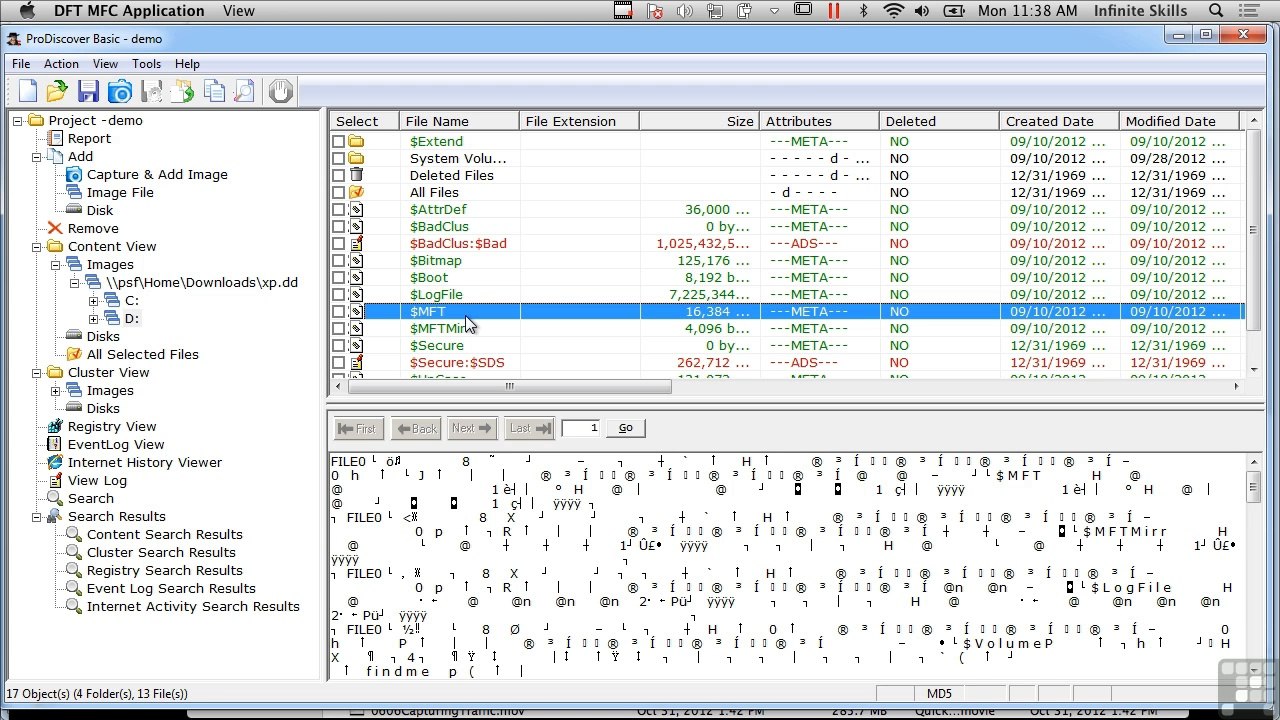Open the Help menu
1280x720 pixels.
187,63
